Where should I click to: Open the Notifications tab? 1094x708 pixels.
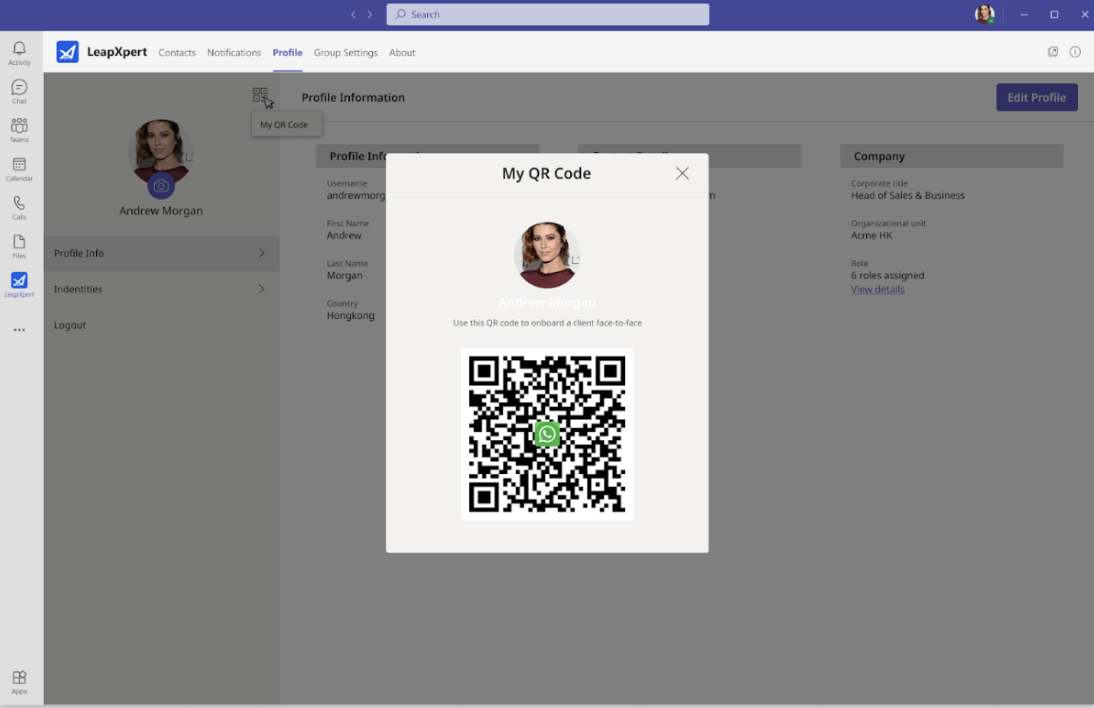coord(234,52)
